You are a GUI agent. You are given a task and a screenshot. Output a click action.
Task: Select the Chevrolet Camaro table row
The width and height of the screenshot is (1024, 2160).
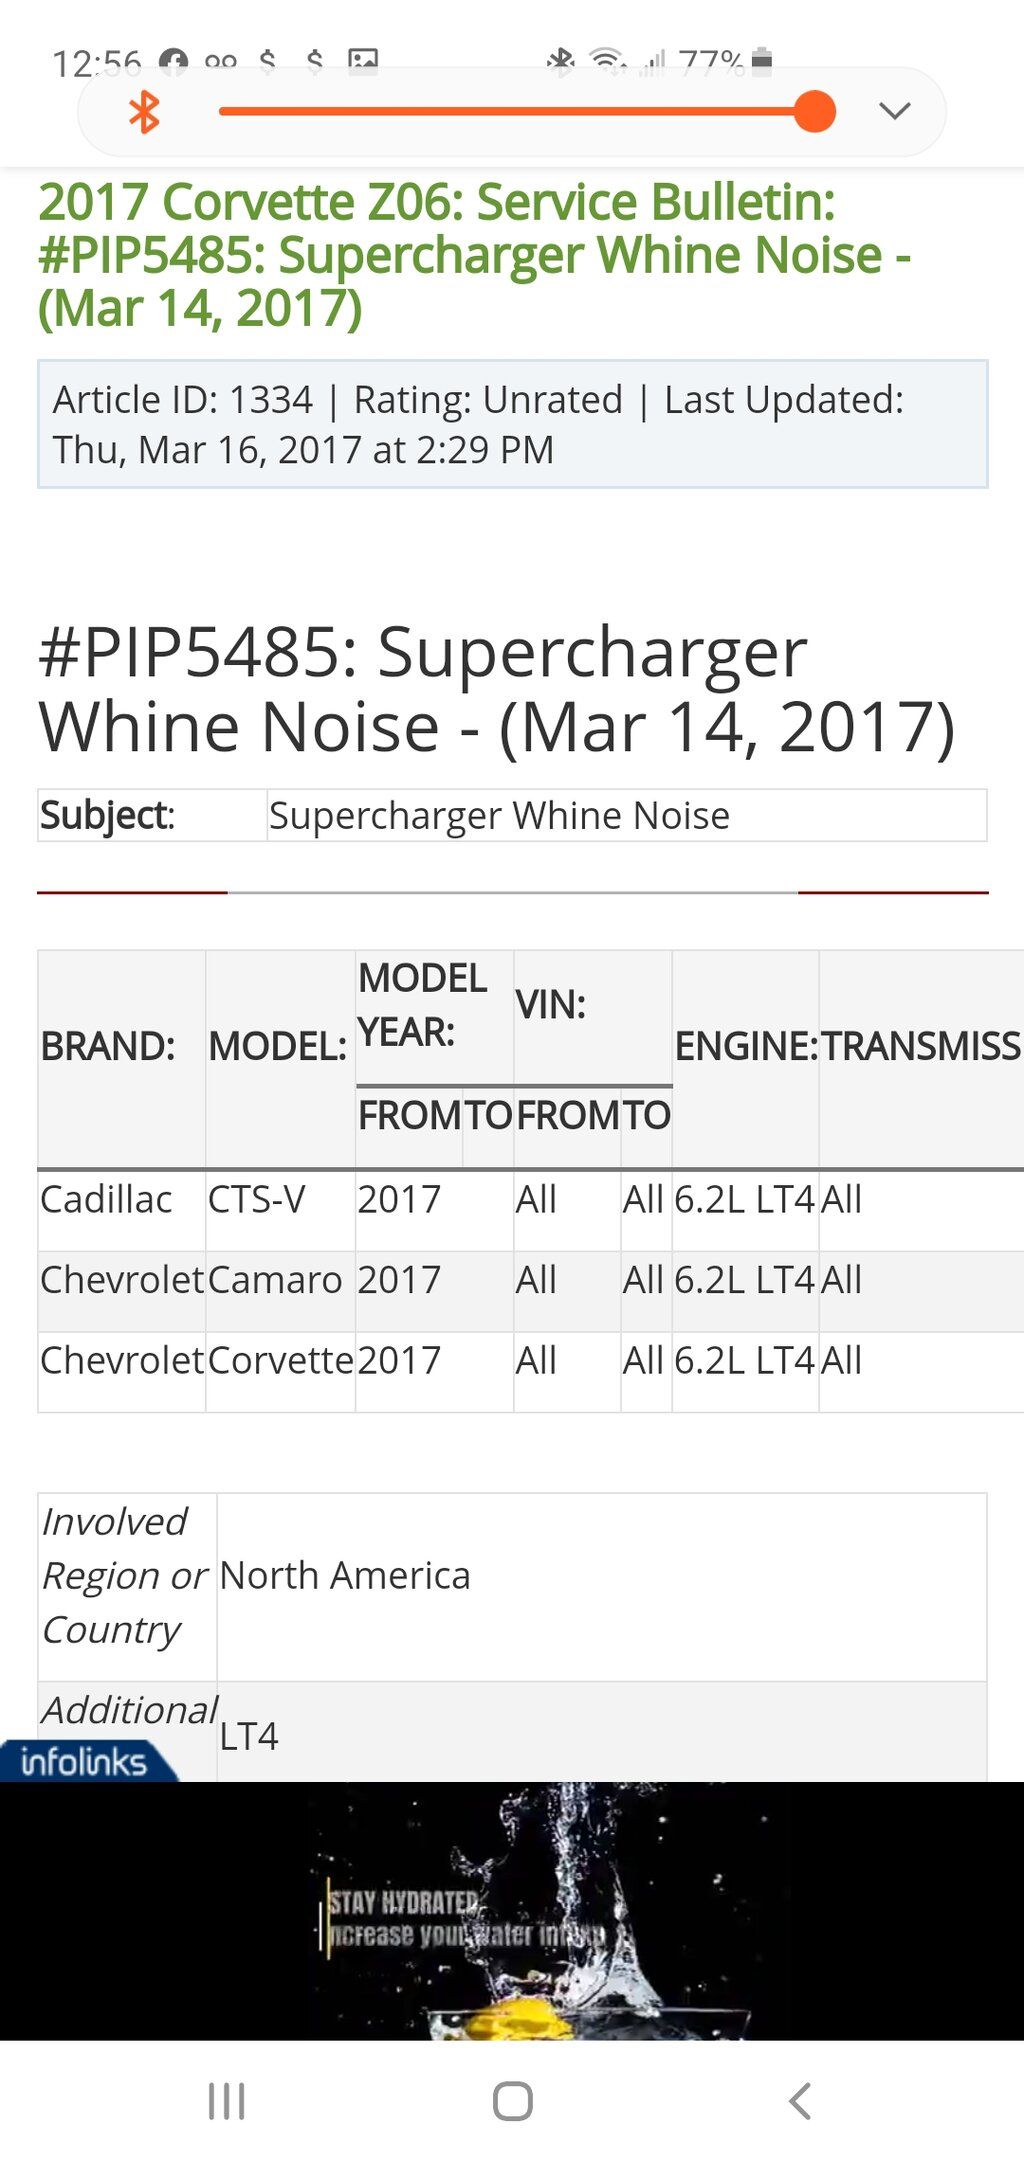click(450, 1280)
